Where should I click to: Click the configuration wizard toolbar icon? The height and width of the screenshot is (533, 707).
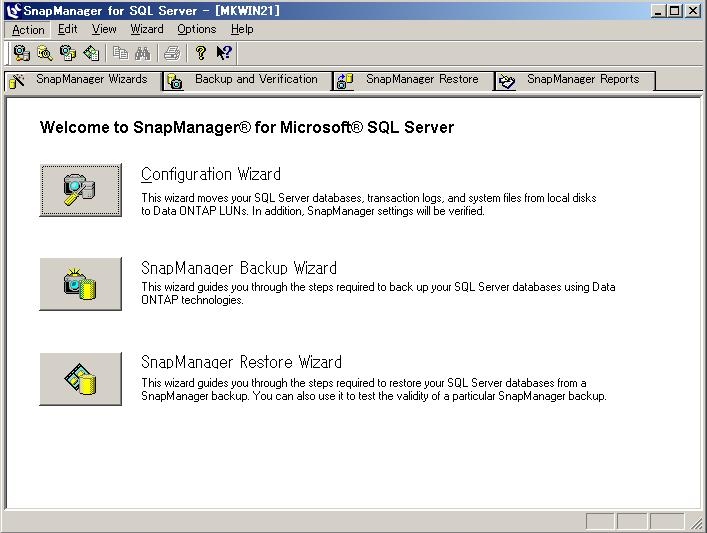pos(21,53)
